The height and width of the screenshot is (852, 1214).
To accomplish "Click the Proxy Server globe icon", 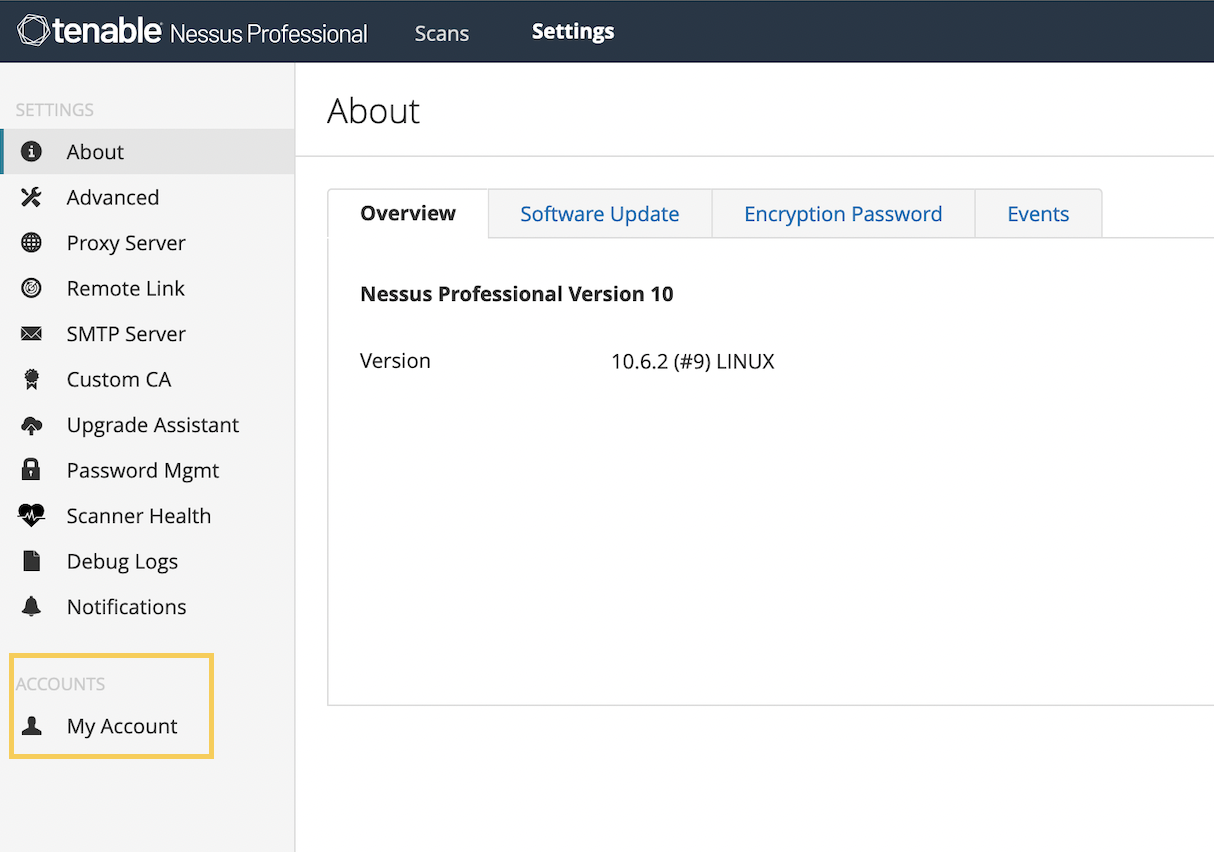I will click(31, 243).
